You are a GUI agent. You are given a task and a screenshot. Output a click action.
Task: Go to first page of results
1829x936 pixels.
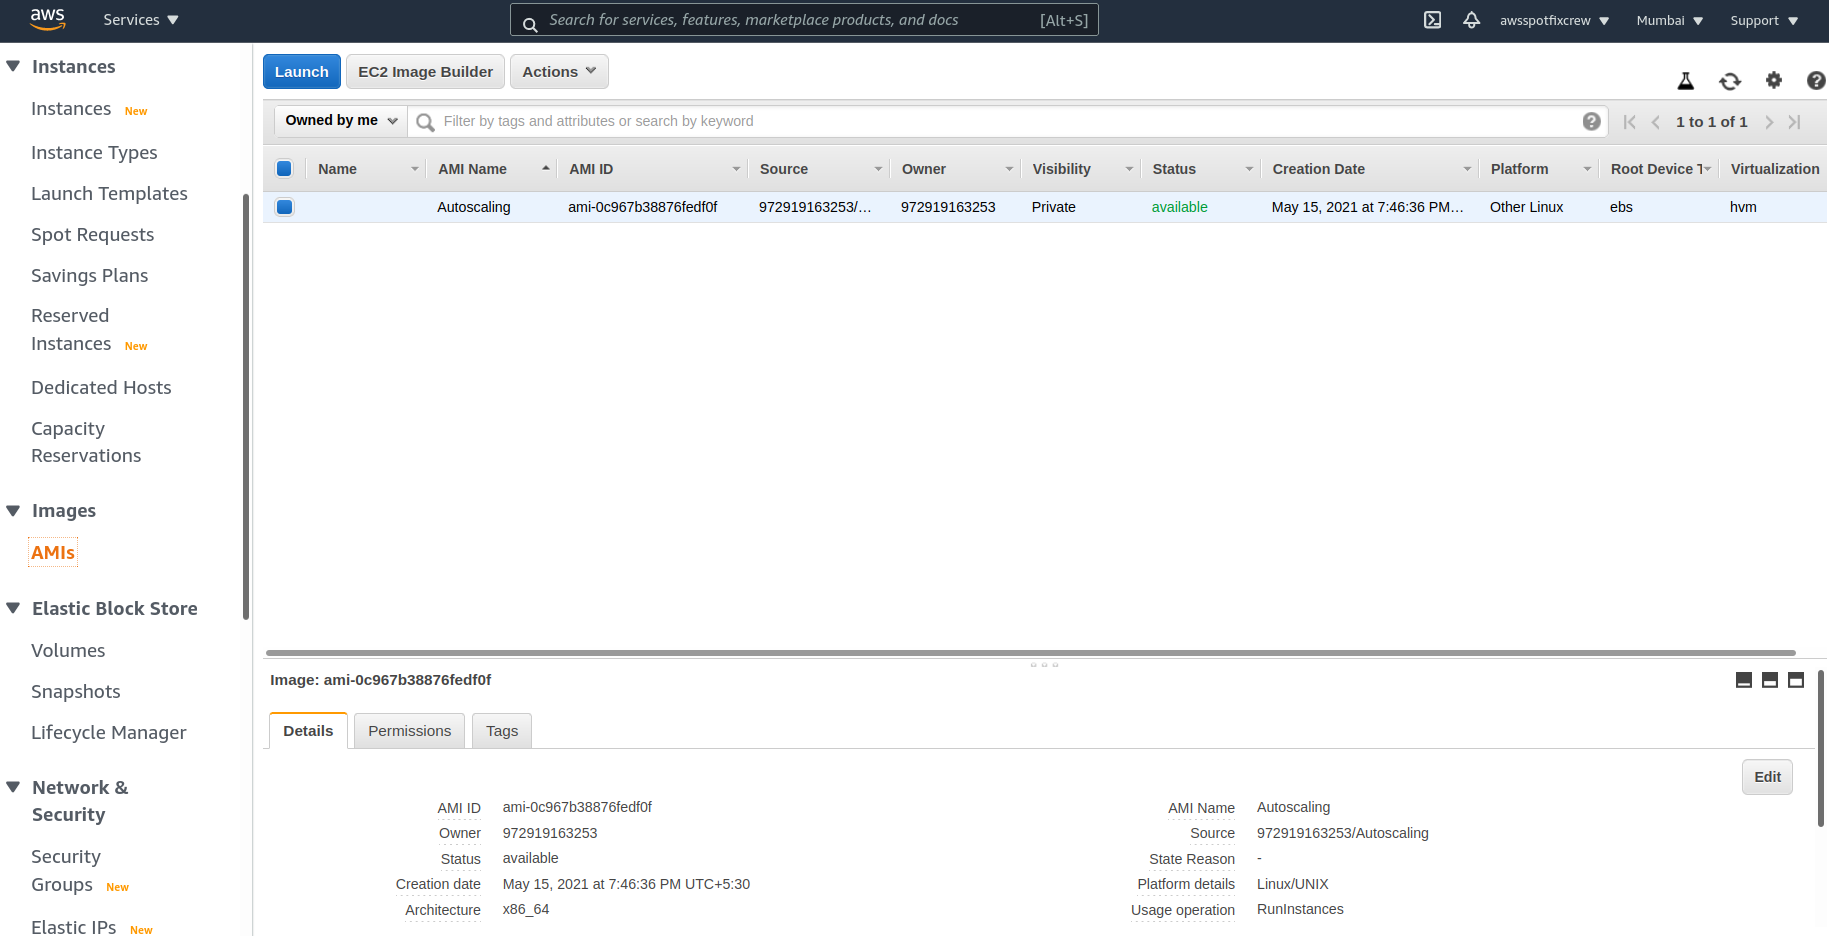click(x=1630, y=122)
